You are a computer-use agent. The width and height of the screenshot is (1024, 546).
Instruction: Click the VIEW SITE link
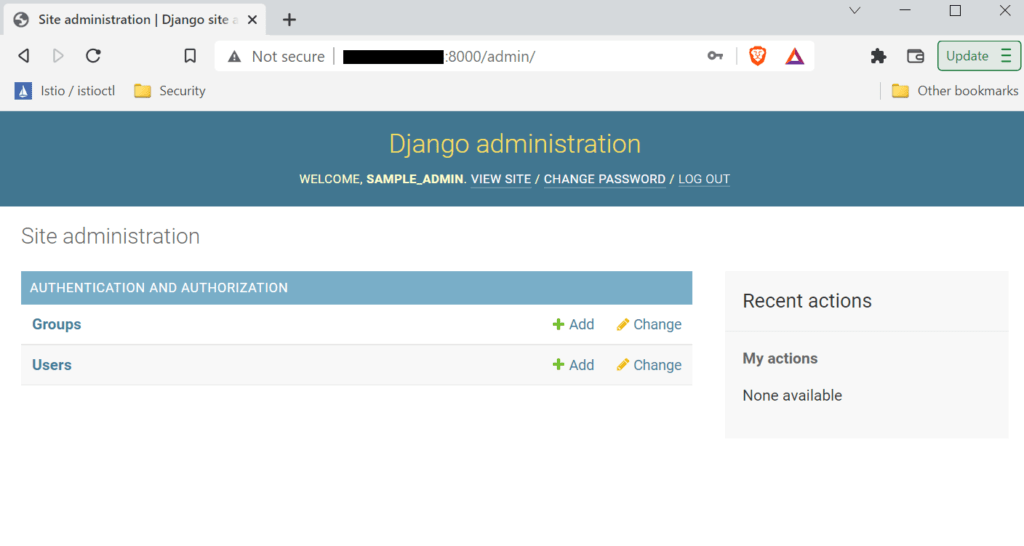[x=501, y=179]
